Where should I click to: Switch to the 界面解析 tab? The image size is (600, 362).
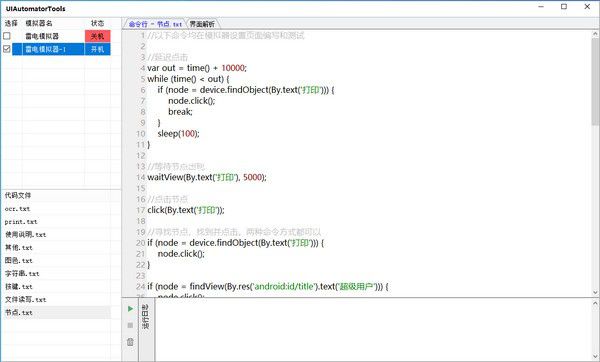202,24
